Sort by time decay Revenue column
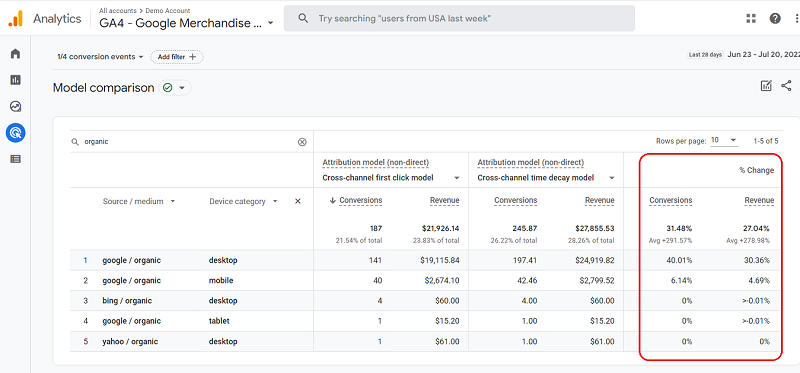This screenshot has width=800, height=373. click(599, 201)
